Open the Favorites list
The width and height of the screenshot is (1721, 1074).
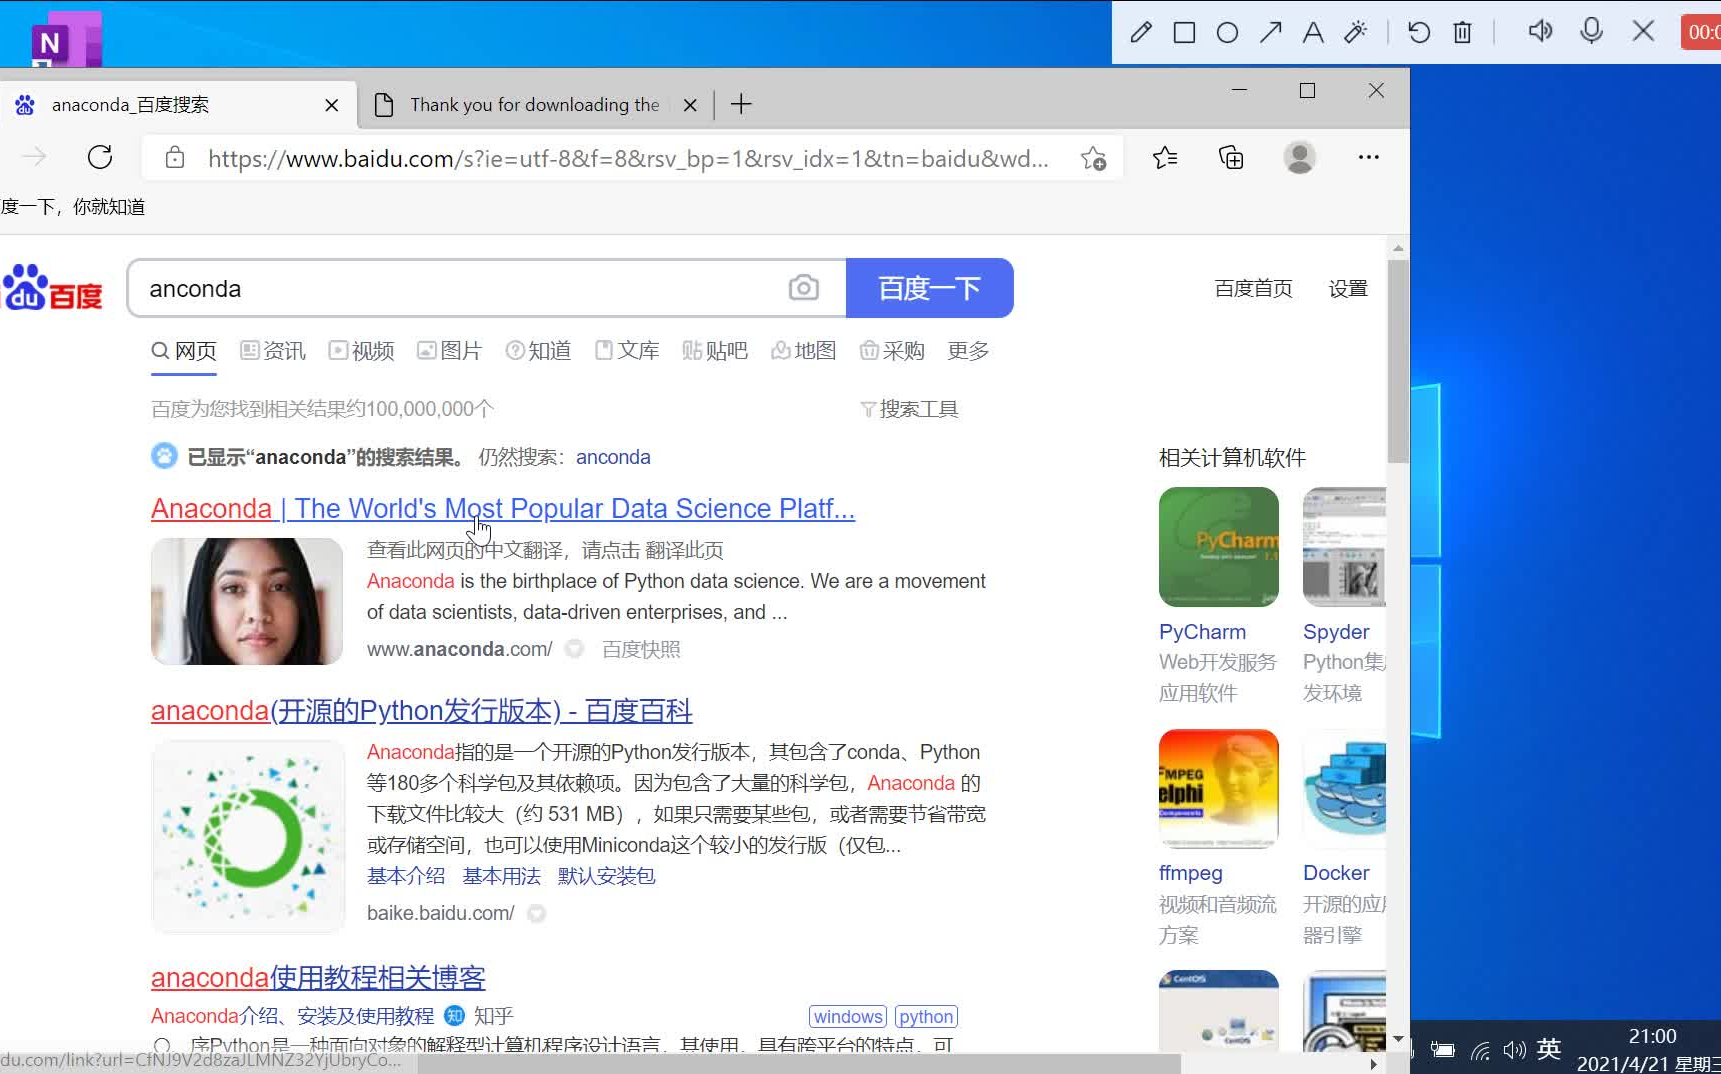pos(1165,157)
